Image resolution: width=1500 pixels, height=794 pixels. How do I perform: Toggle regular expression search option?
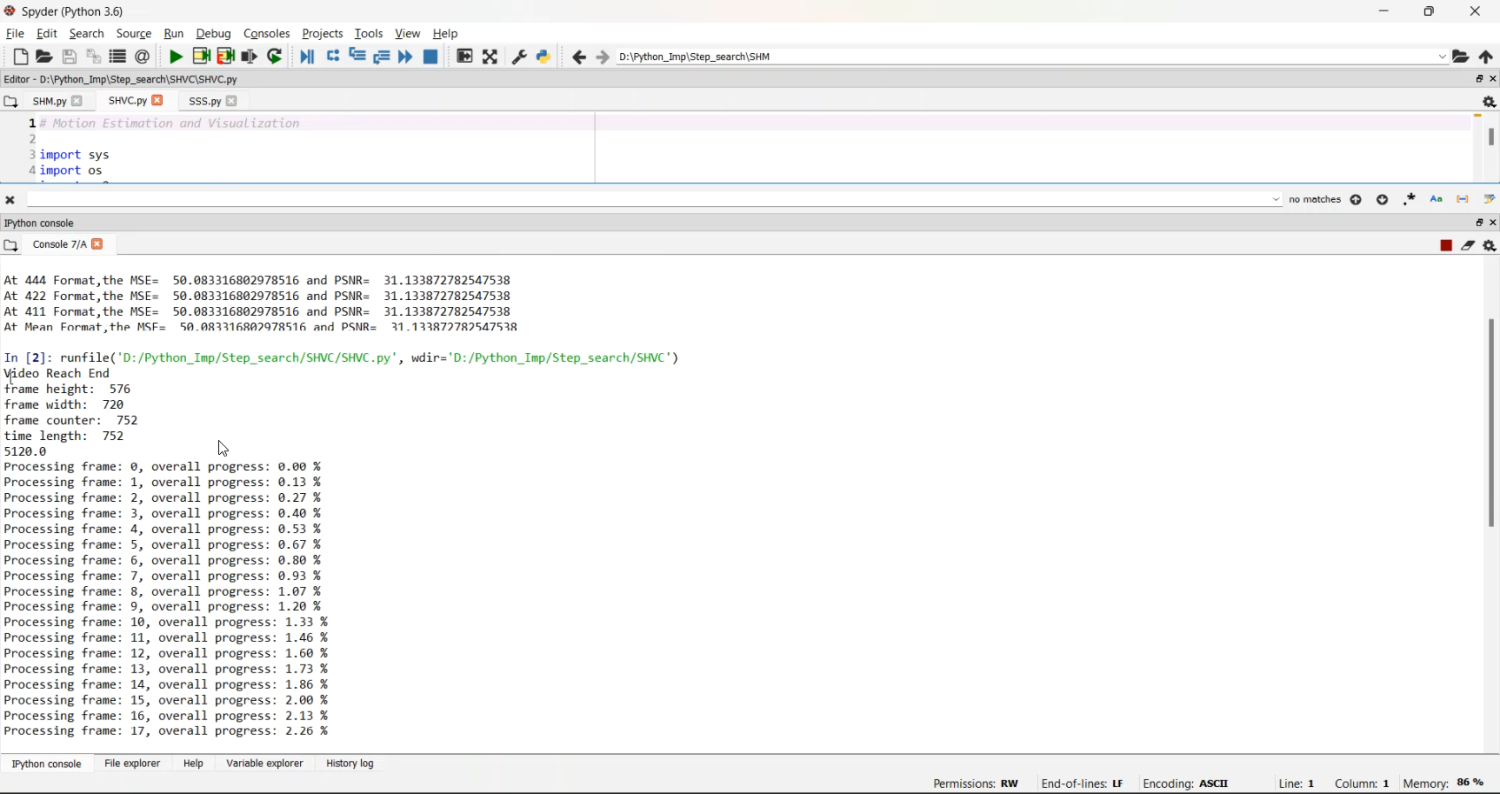(x=1409, y=199)
